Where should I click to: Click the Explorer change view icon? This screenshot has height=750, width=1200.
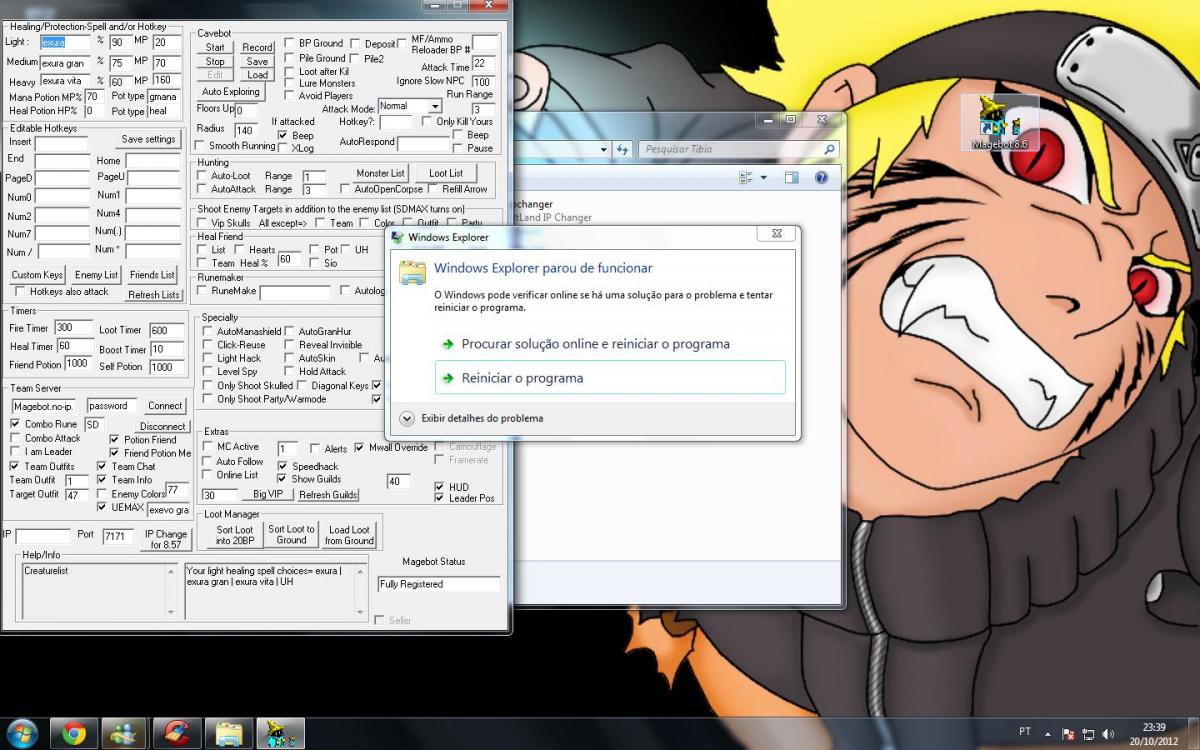[745, 177]
